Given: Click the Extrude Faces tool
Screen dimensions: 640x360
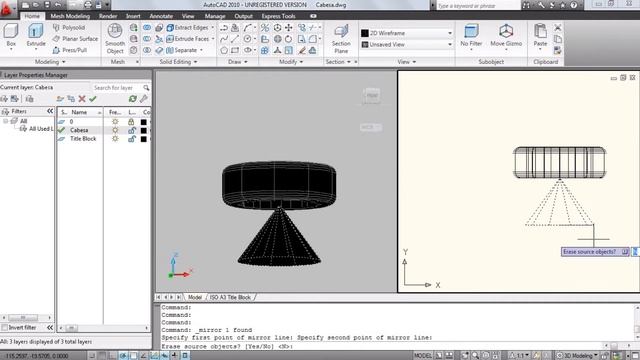Looking at the screenshot, I should click(188, 39).
